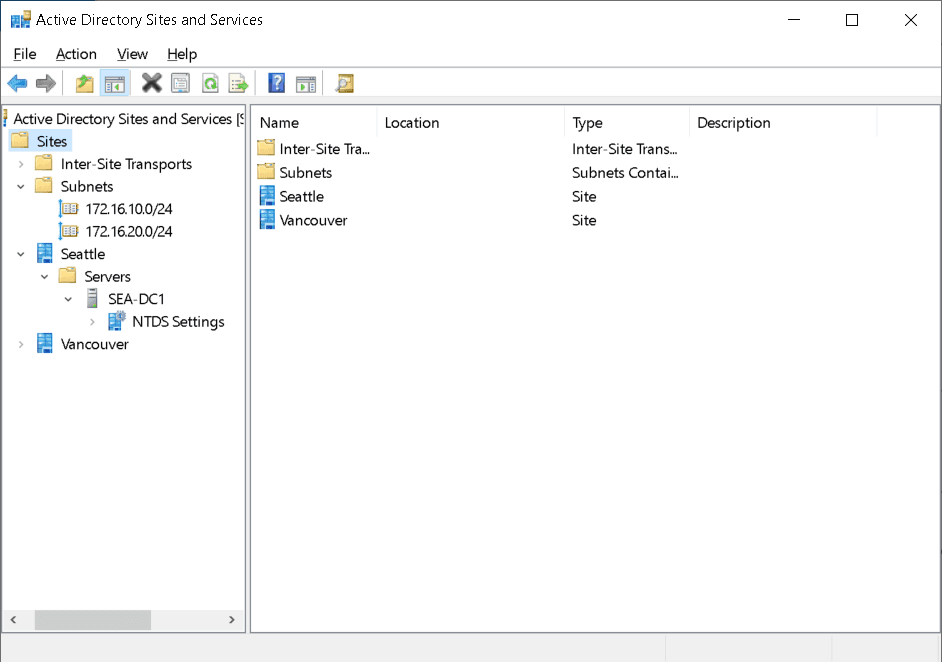This screenshot has height=662, width=942.
Task: Click the Inter-Site Transports folder icon in the tree
Action: (44, 163)
